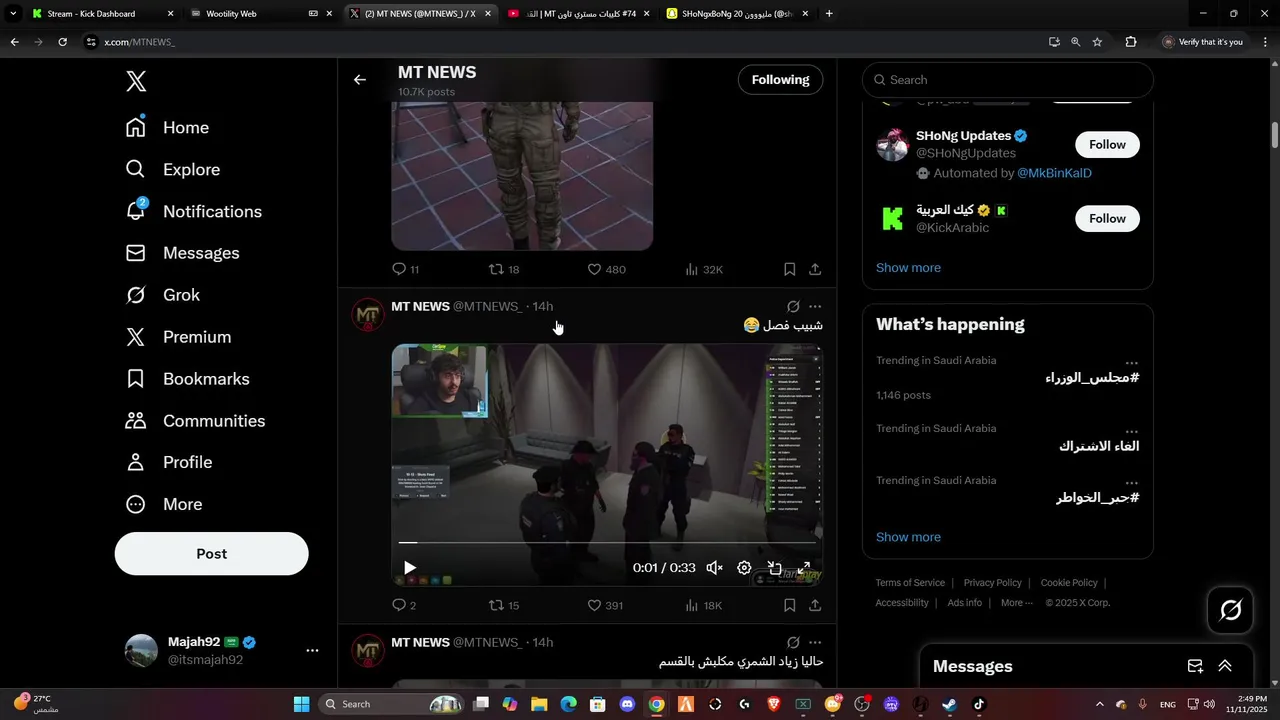Seek on the video progress bar
1280x720 pixels.
[x=607, y=543]
